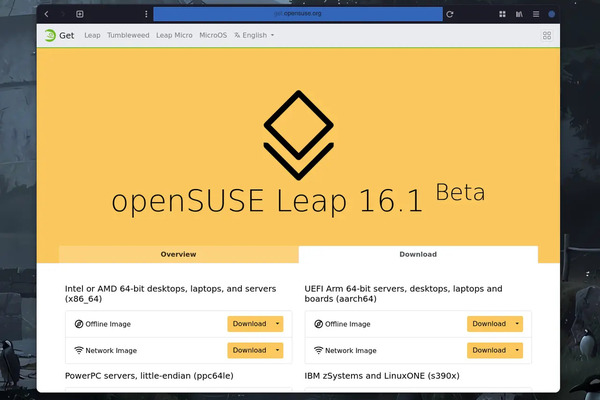
Task: Download x86_64 Offline Image
Action: 249,324
